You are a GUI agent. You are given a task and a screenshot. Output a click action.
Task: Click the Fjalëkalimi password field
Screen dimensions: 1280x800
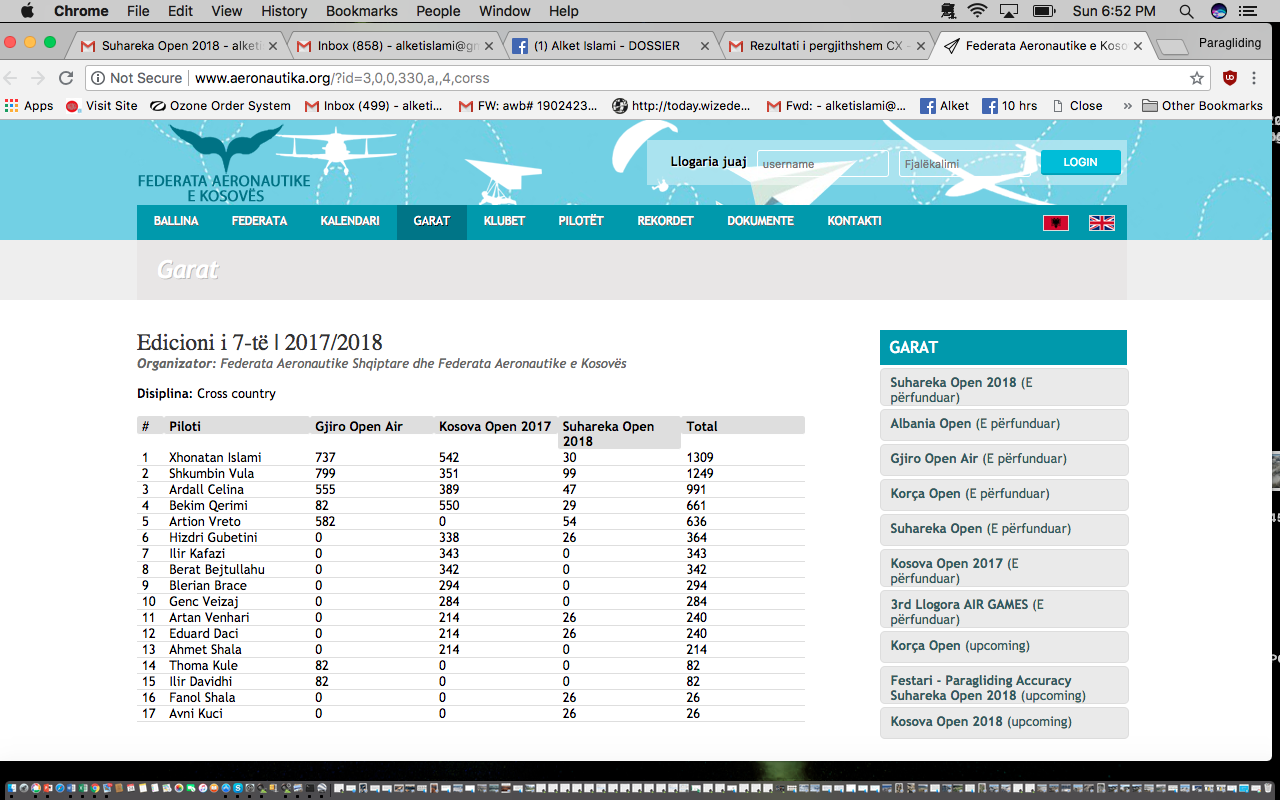point(963,164)
